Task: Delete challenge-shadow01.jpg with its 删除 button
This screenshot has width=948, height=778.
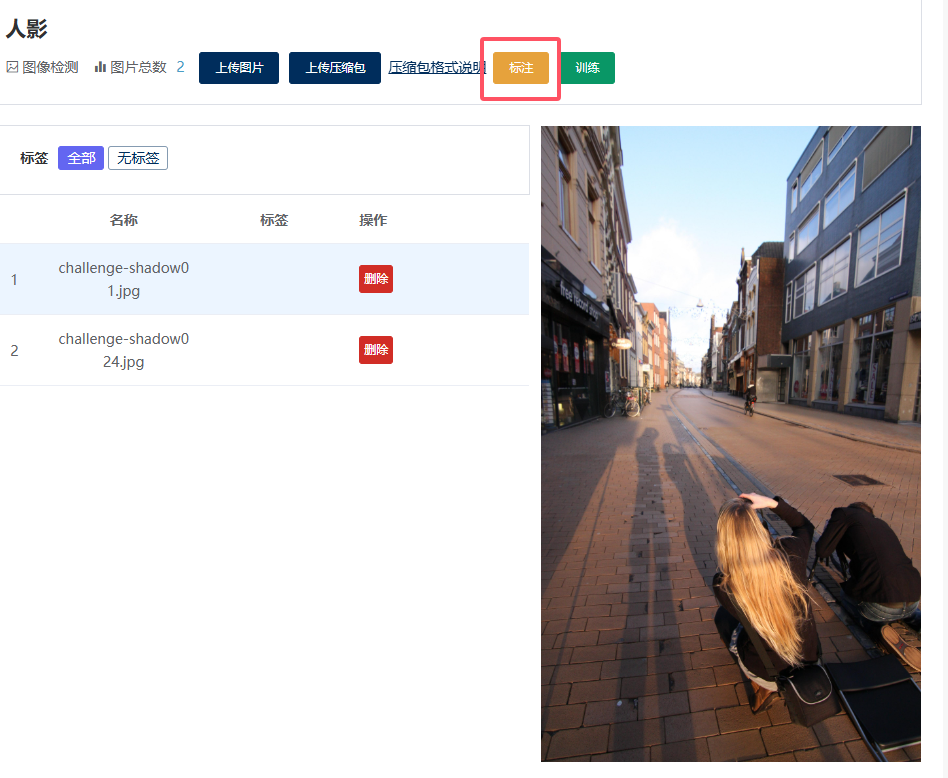Action: coord(376,279)
